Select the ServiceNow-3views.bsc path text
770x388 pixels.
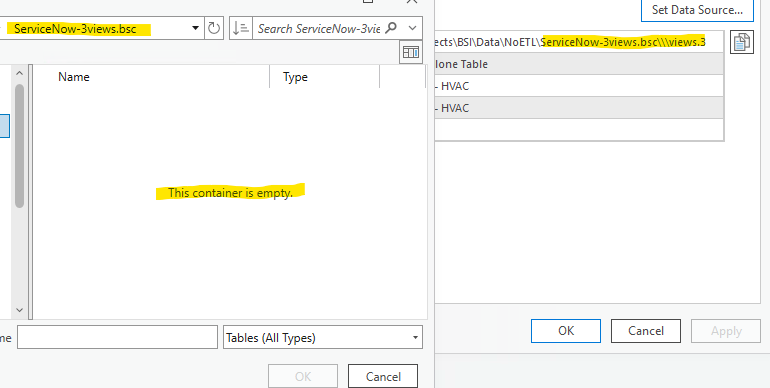tap(75, 28)
